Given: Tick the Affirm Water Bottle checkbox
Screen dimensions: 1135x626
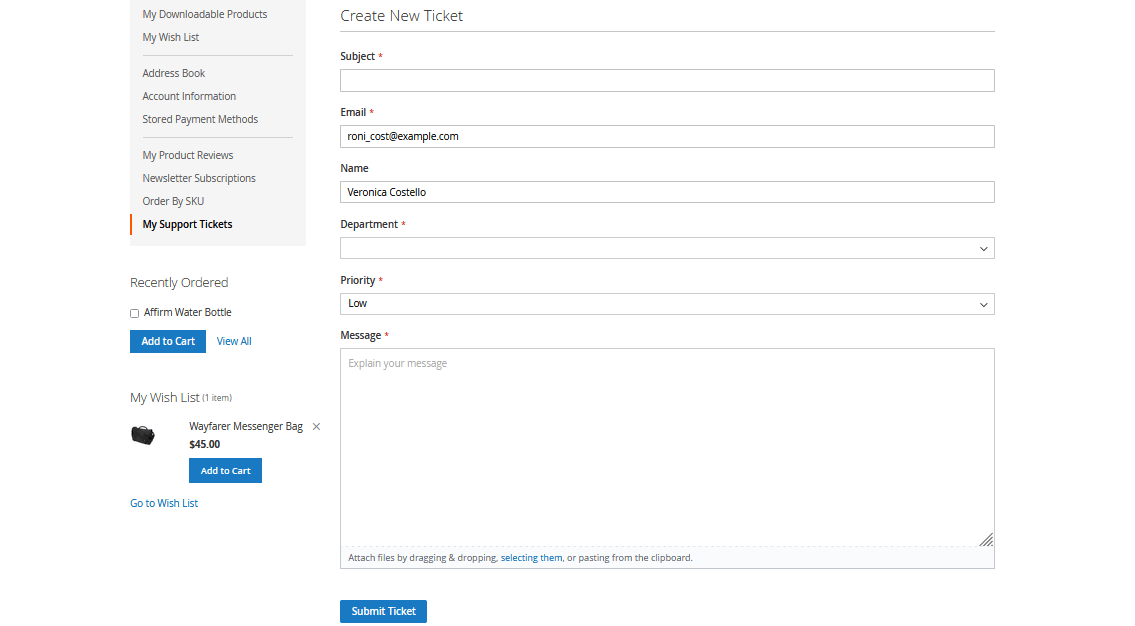Looking at the screenshot, I should (x=135, y=313).
